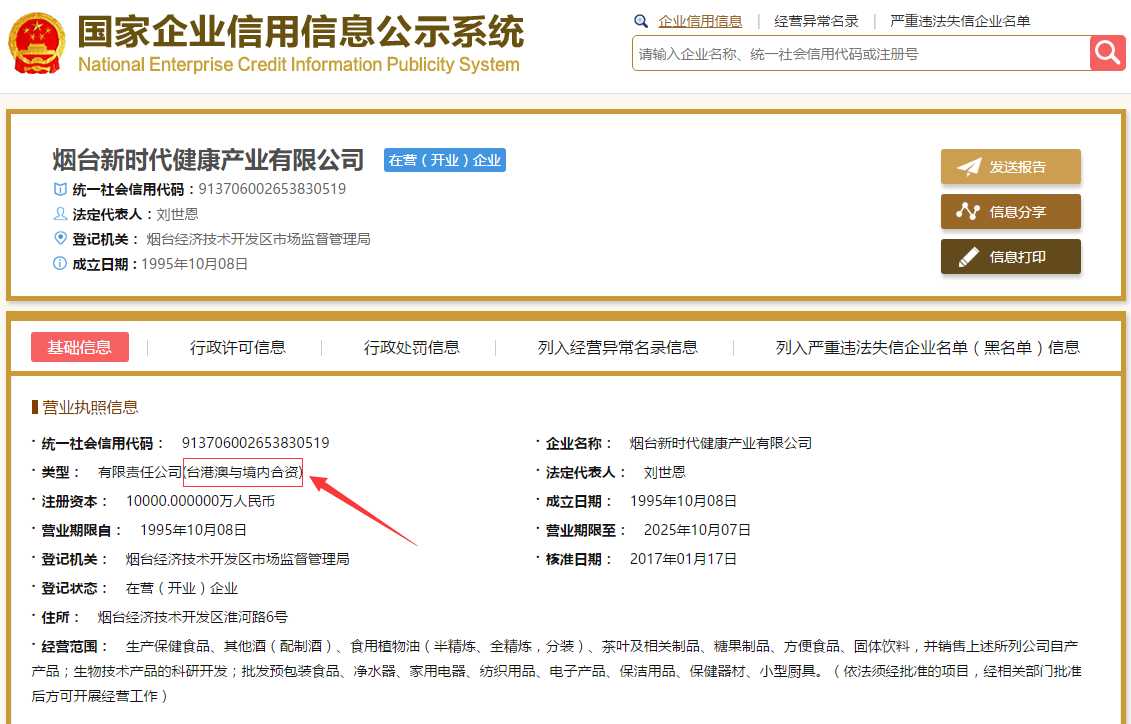Click 刘世恩 in the license info table
1131x724 pixels.
tap(664, 472)
